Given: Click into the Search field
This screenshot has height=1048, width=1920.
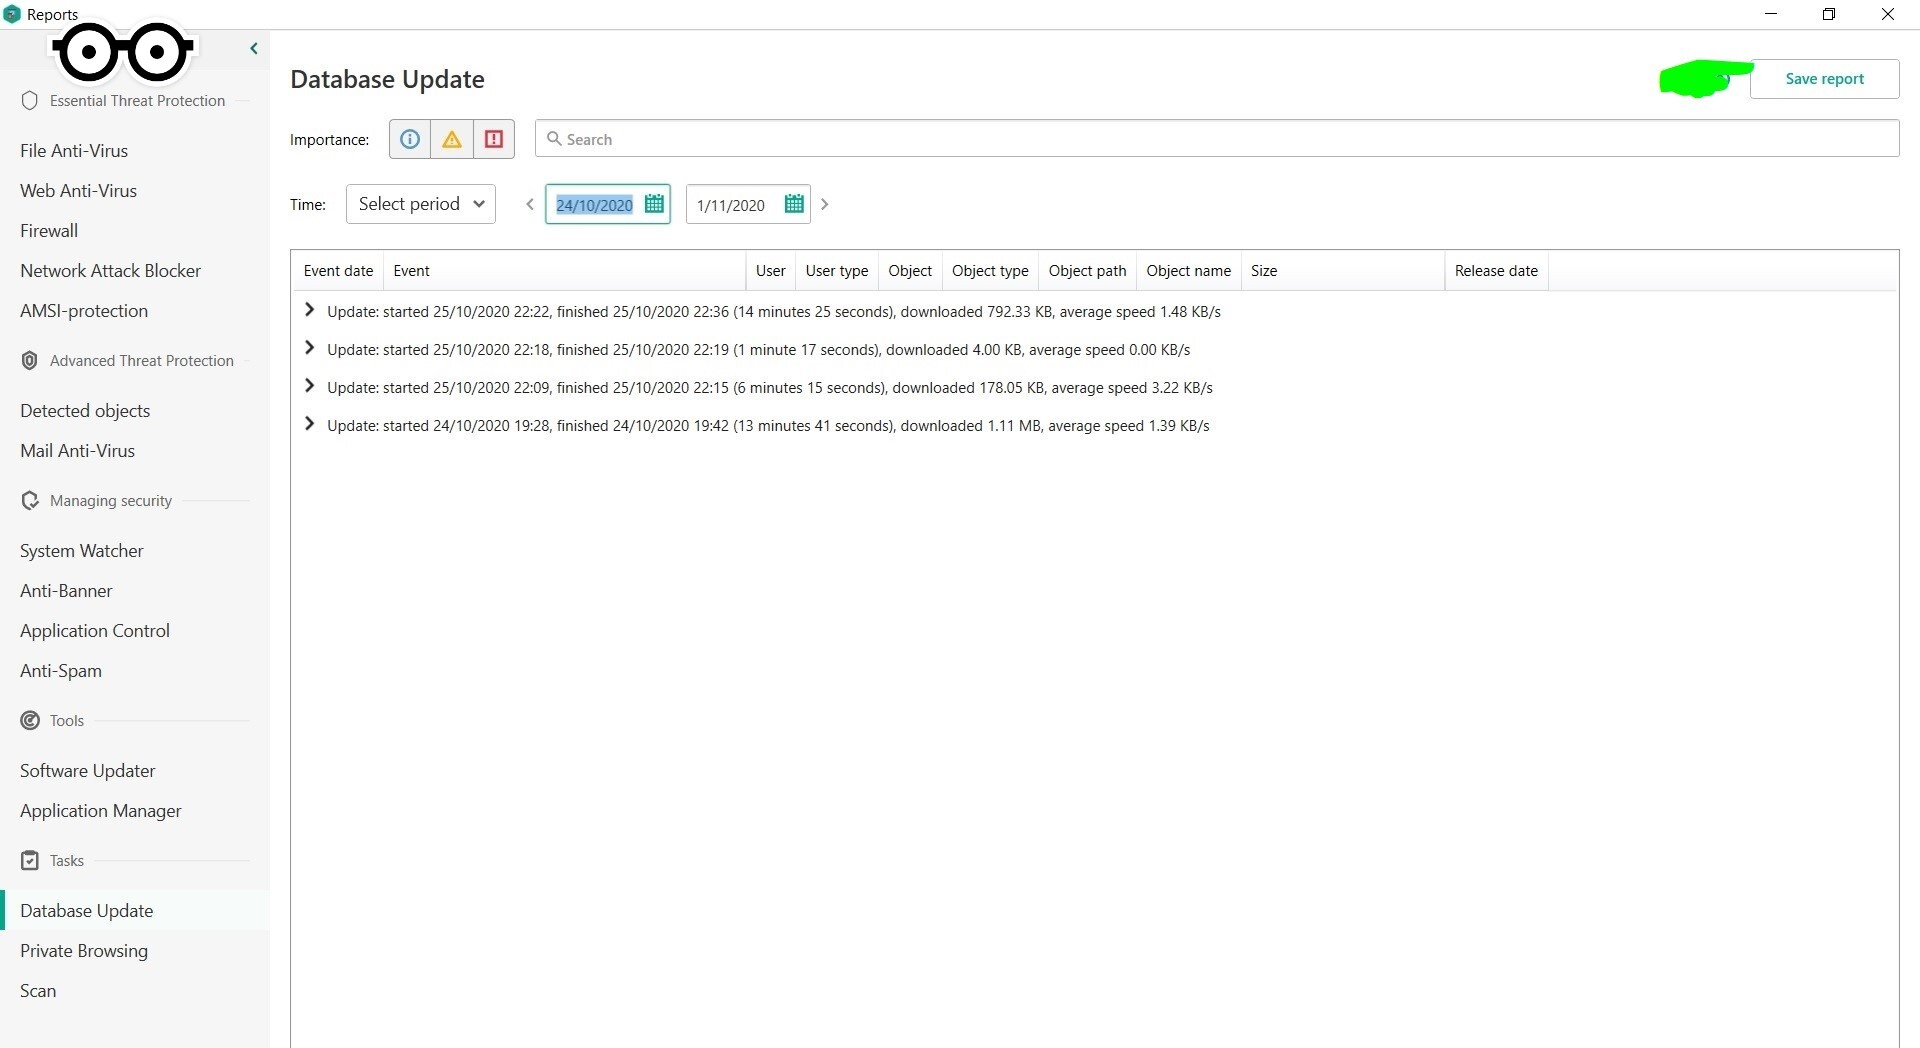Looking at the screenshot, I should (x=1217, y=139).
